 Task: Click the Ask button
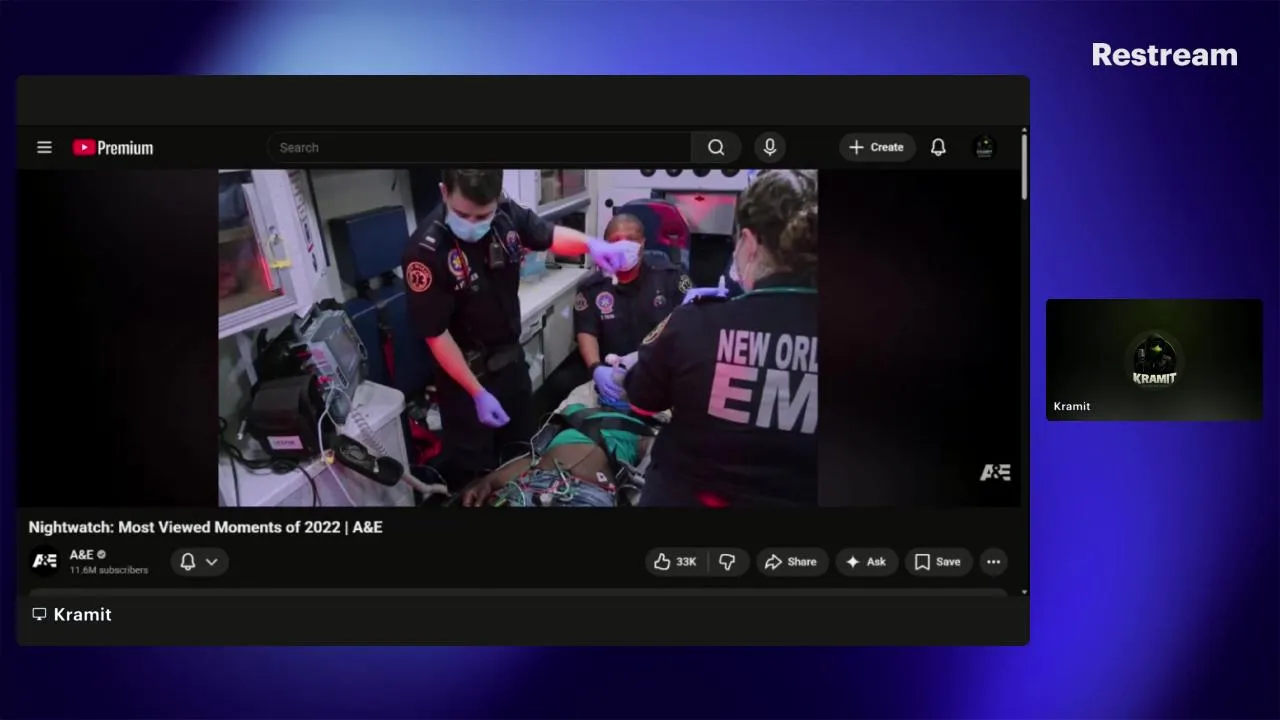click(866, 562)
